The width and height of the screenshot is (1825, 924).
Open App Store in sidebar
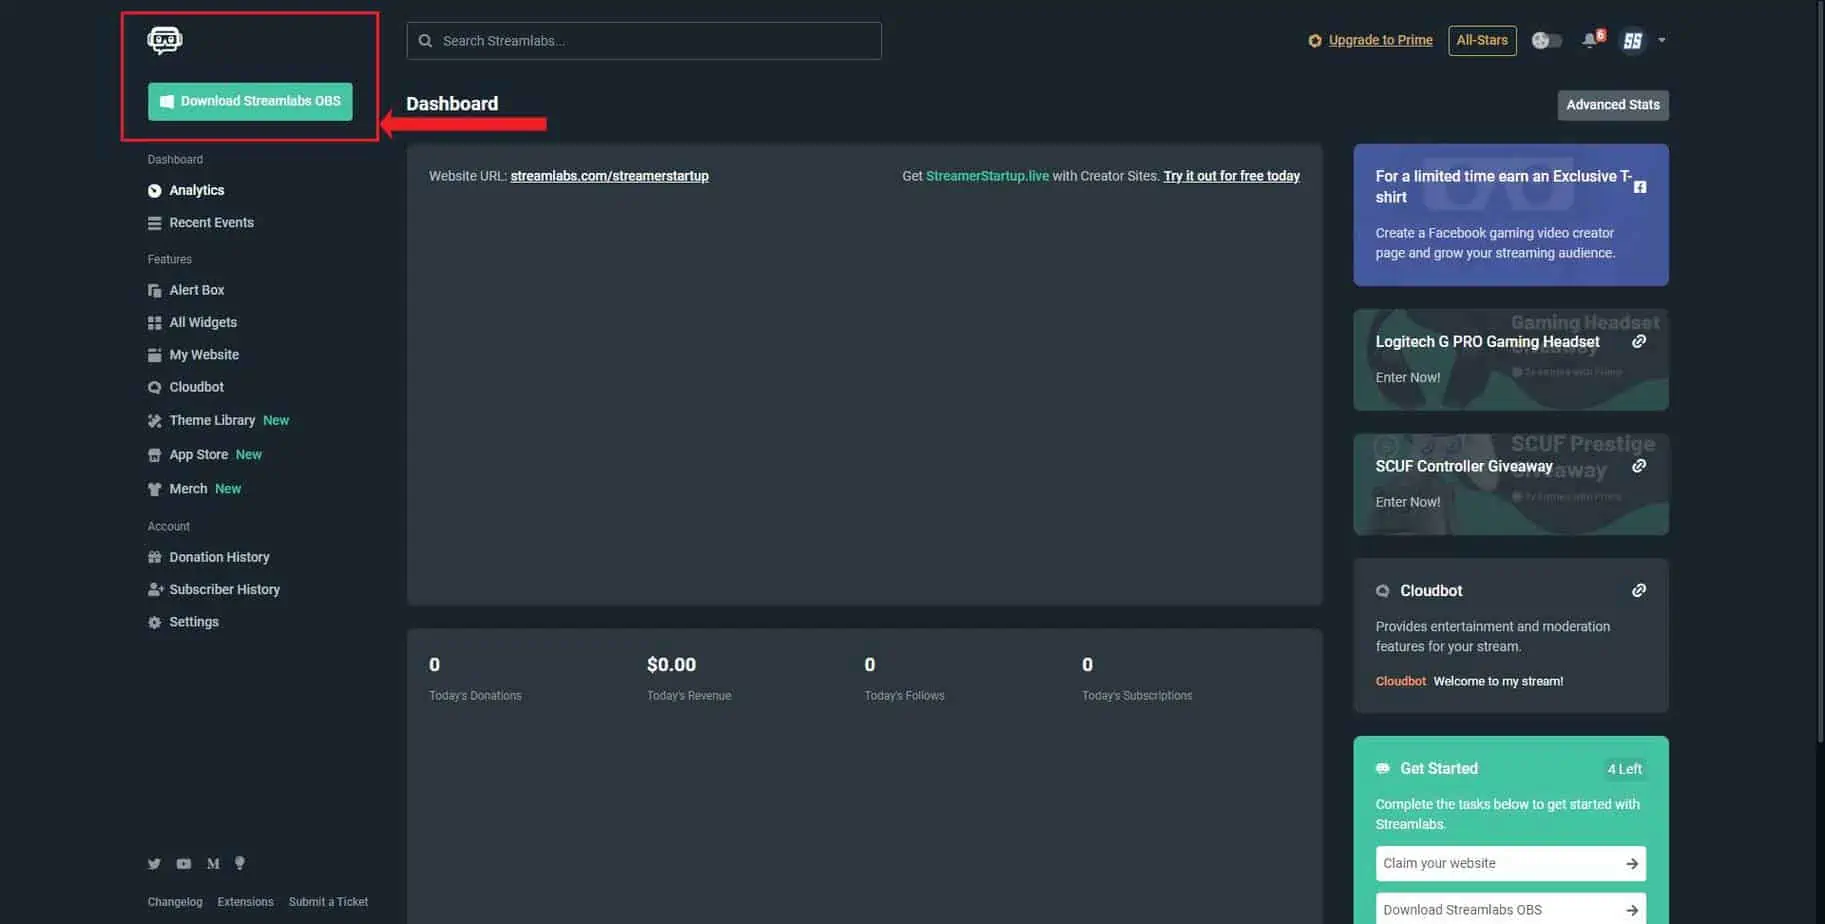coord(198,454)
